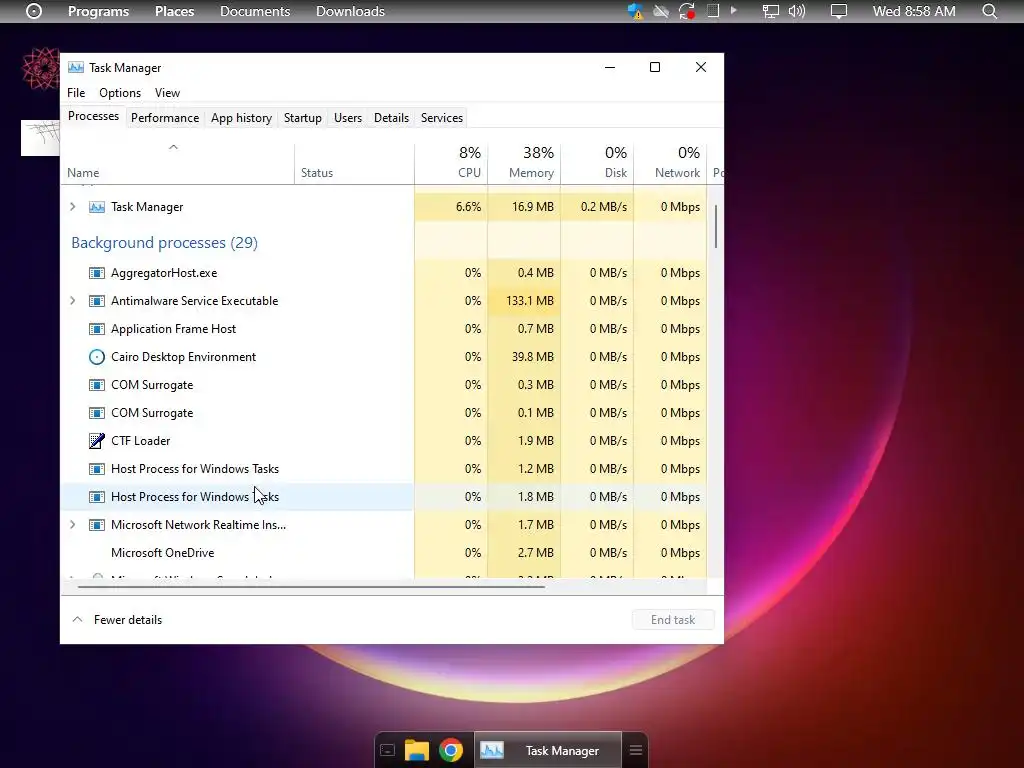The width and height of the screenshot is (1024, 768).
Task: Open the action center notification icon
Action: coord(839,11)
